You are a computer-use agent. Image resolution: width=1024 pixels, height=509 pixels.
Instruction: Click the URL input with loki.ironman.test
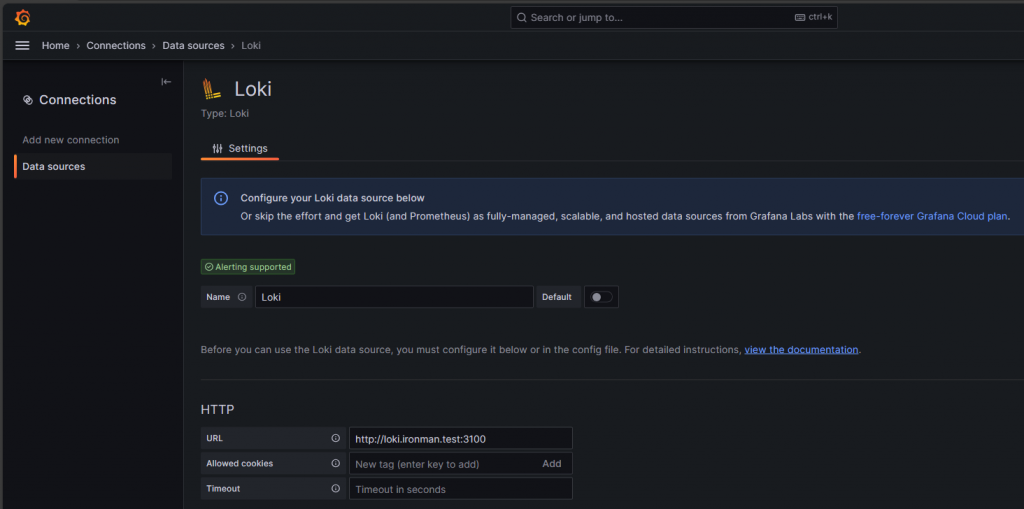pos(461,438)
